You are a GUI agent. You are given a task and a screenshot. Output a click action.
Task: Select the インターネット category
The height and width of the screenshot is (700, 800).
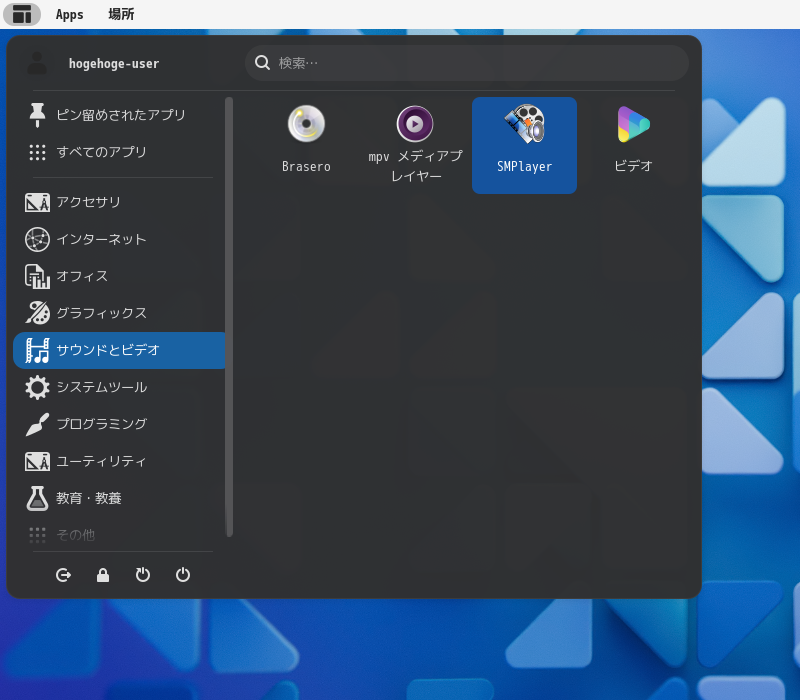pos(119,239)
